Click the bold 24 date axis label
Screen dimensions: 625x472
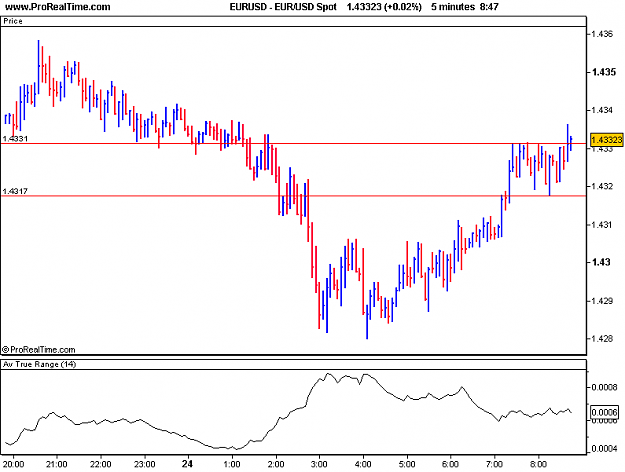point(187,464)
